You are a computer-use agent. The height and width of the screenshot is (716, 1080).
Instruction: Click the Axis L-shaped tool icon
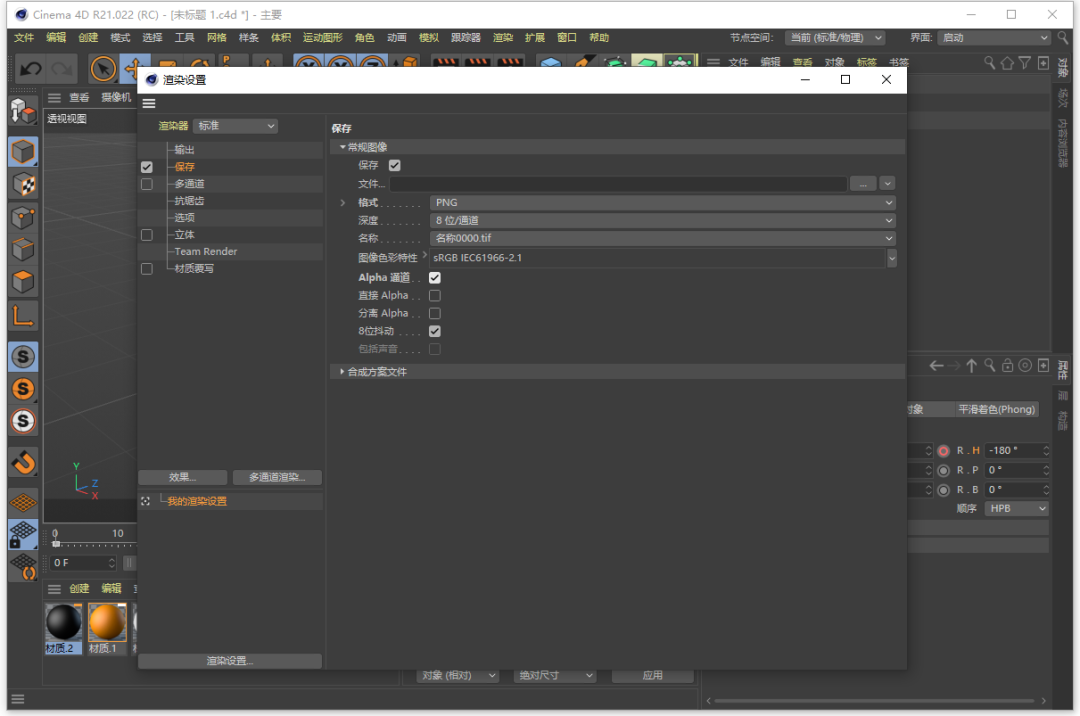23,316
